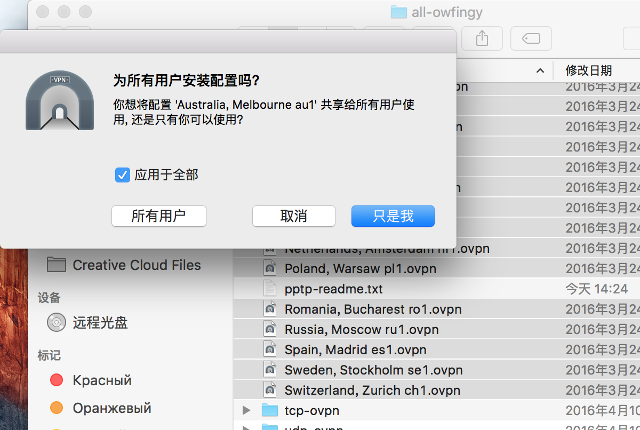Image resolution: width=640 pixels, height=430 pixels.
Task: Click the 2016年4月10 date of tcp-ovpn
Action: [602, 410]
